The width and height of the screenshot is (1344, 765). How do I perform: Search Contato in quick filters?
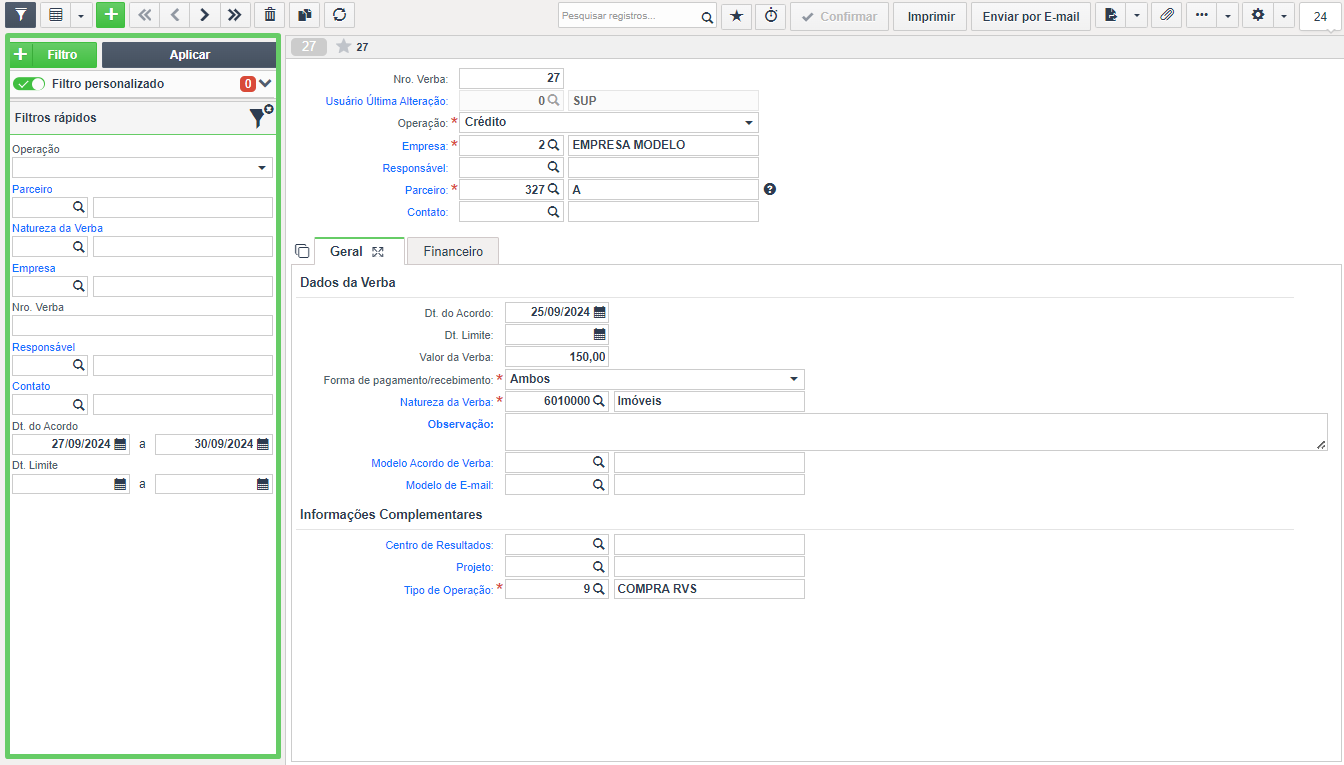tap(78, 405)
